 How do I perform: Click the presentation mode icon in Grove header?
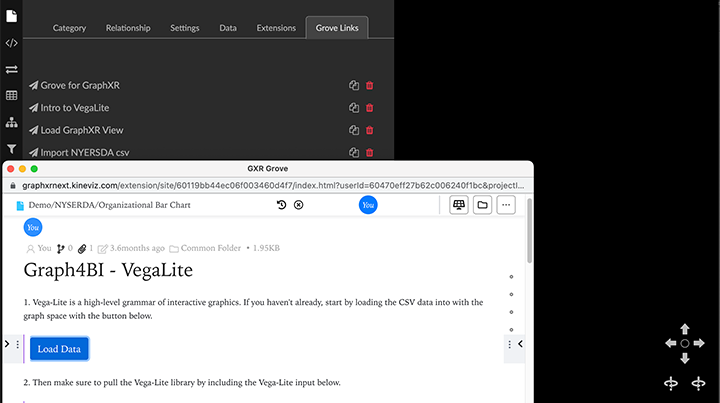(459, 205)
